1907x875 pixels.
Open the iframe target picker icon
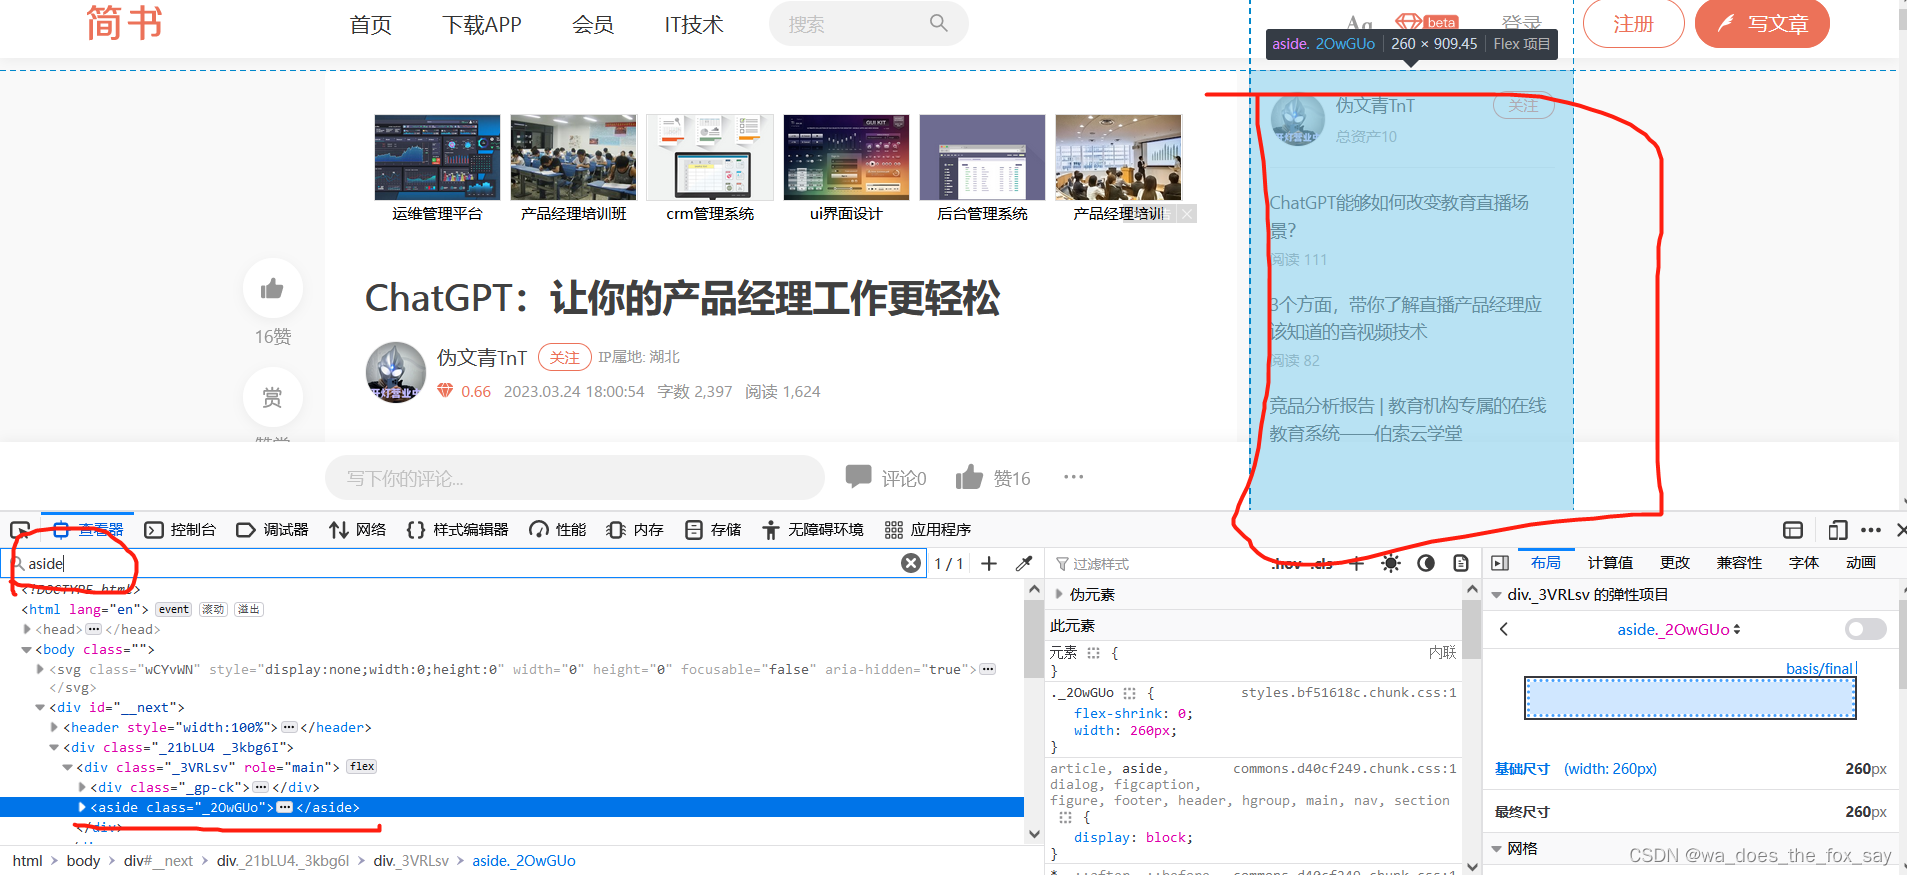point(1793,530)
